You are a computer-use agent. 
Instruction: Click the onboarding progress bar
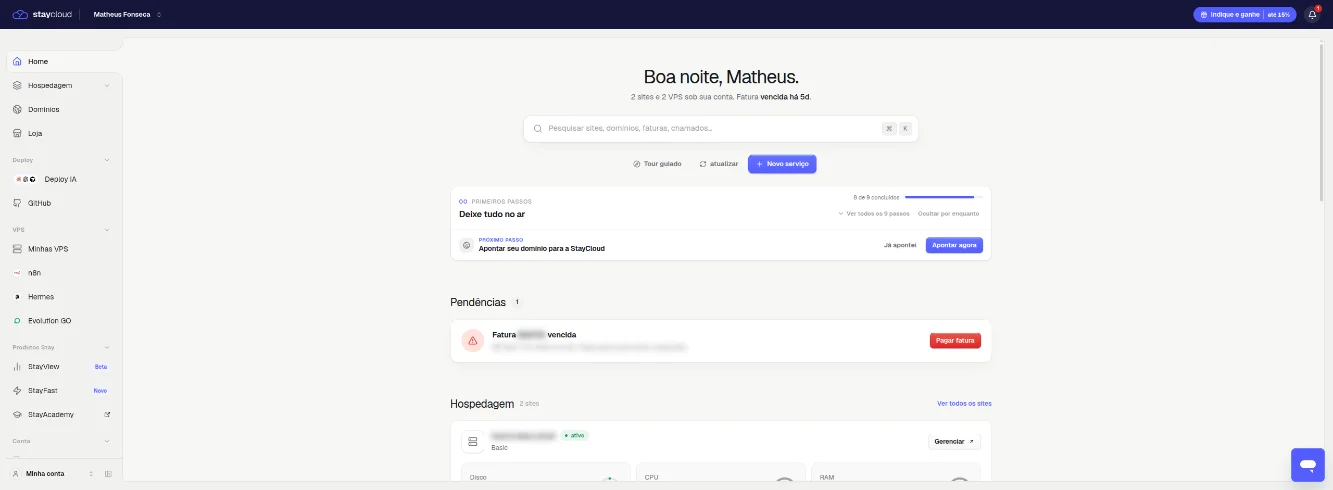click(944, 198)
